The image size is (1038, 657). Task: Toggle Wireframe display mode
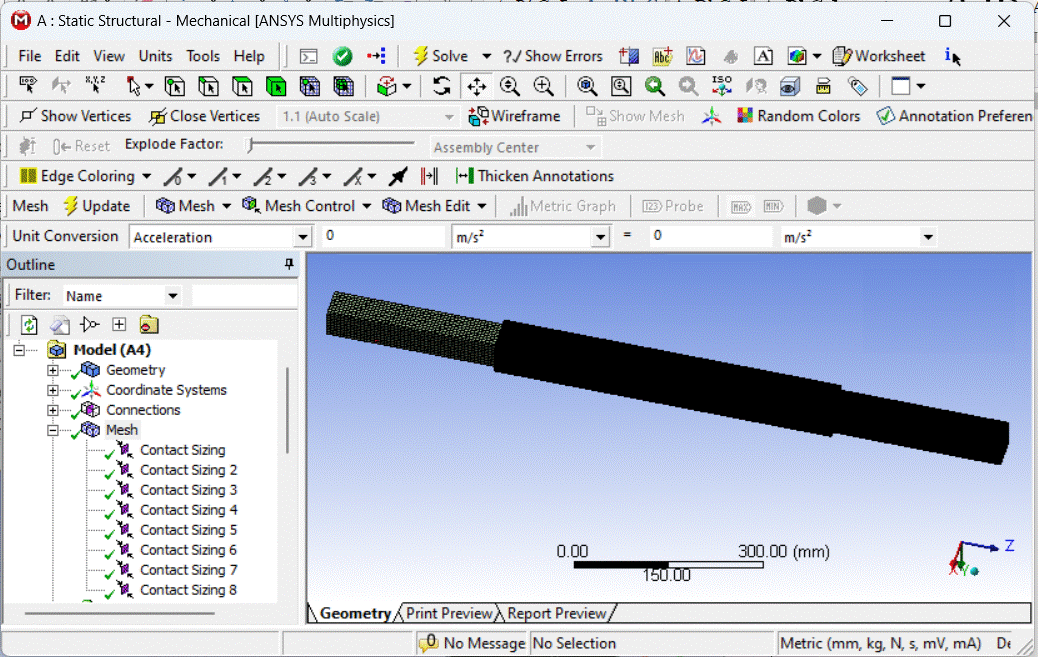pyautogui.click(x=514, y=116)
